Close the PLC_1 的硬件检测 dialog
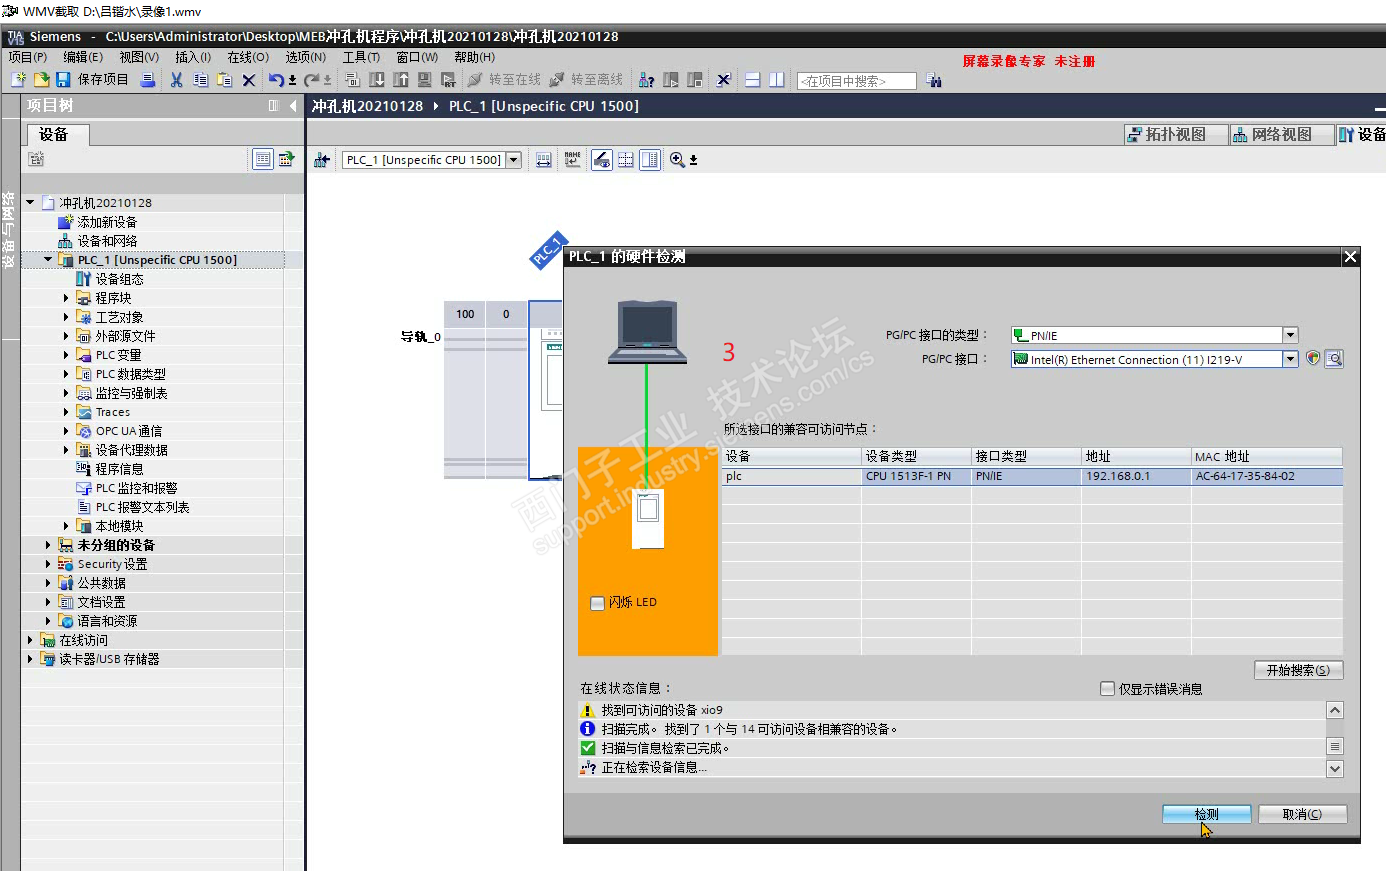 tap(1350, 257)
